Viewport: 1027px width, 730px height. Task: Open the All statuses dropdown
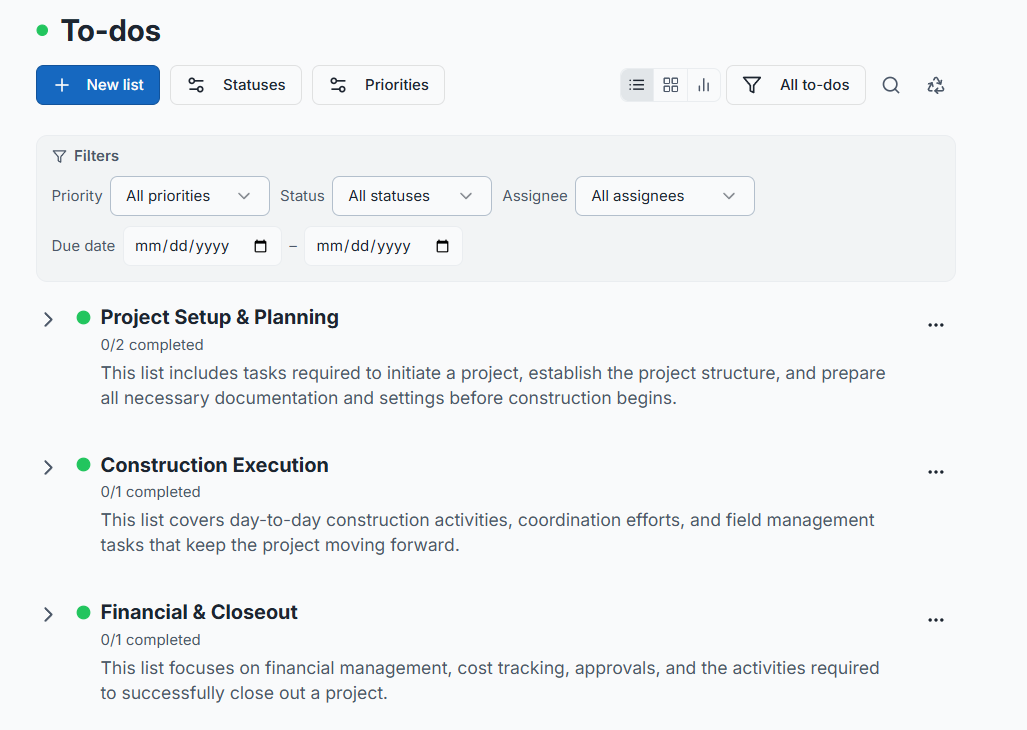point(412,196)
